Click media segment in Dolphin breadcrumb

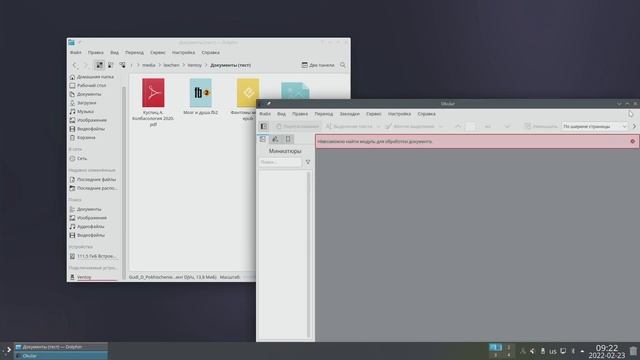149,65
